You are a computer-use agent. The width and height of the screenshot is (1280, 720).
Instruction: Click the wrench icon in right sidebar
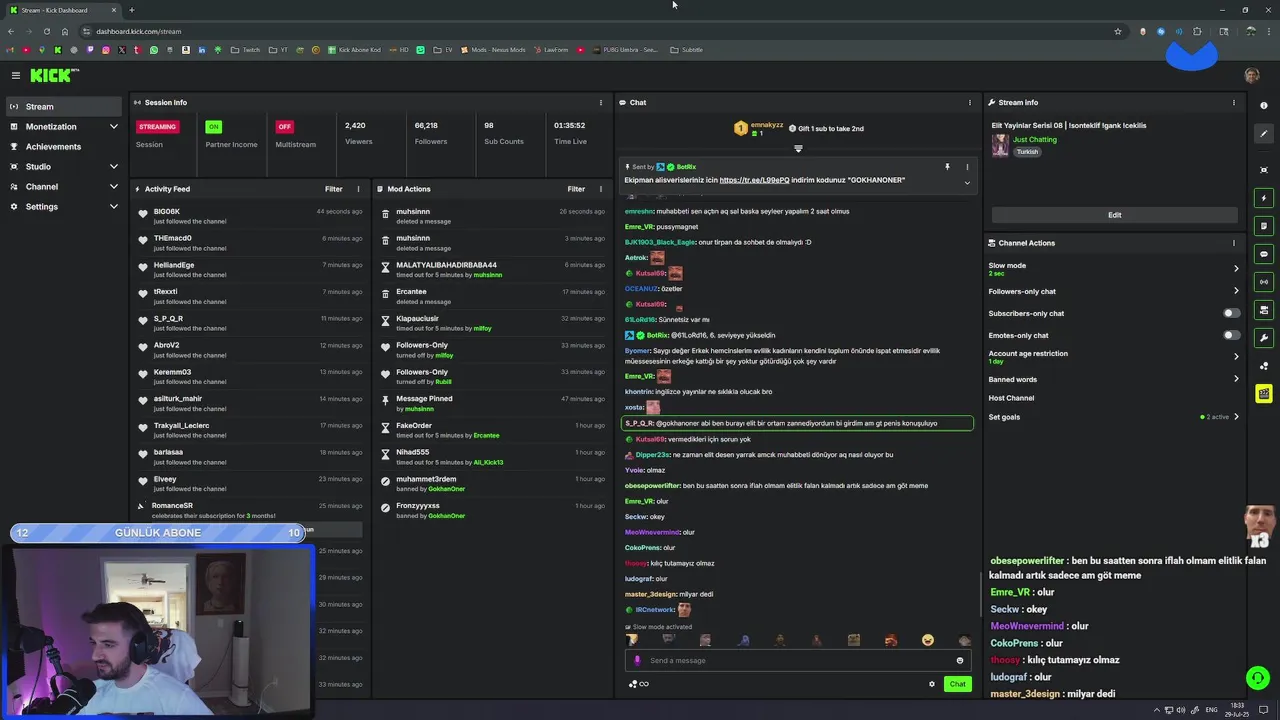[x=1264, y=338]
